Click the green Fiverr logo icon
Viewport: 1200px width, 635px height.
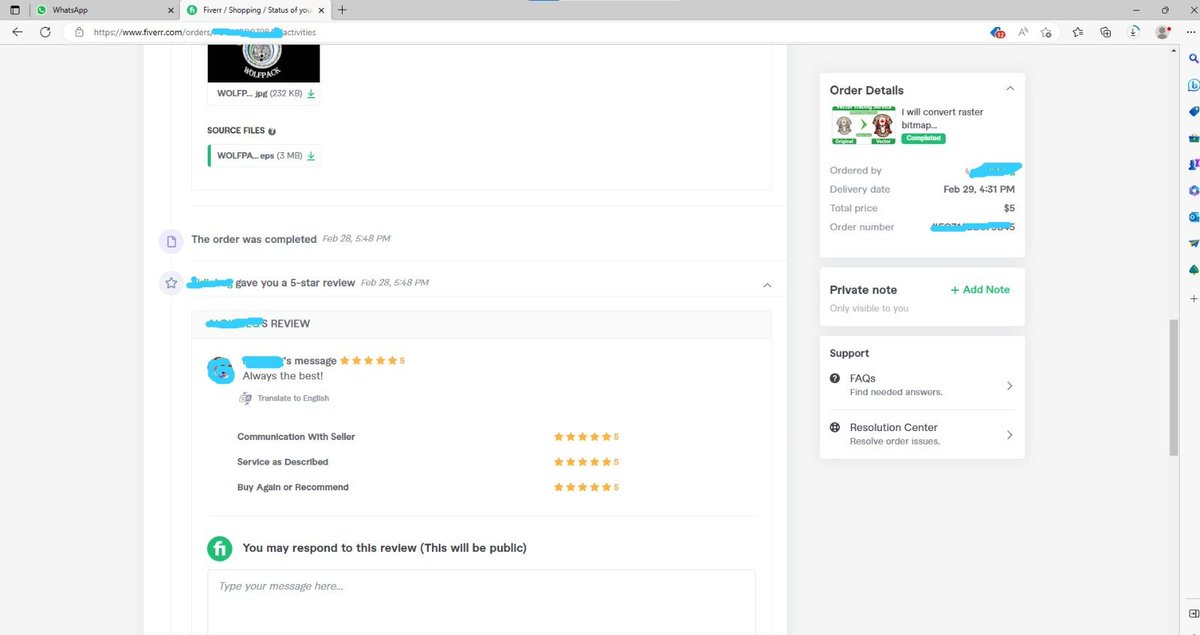click(x=220, y=548)
